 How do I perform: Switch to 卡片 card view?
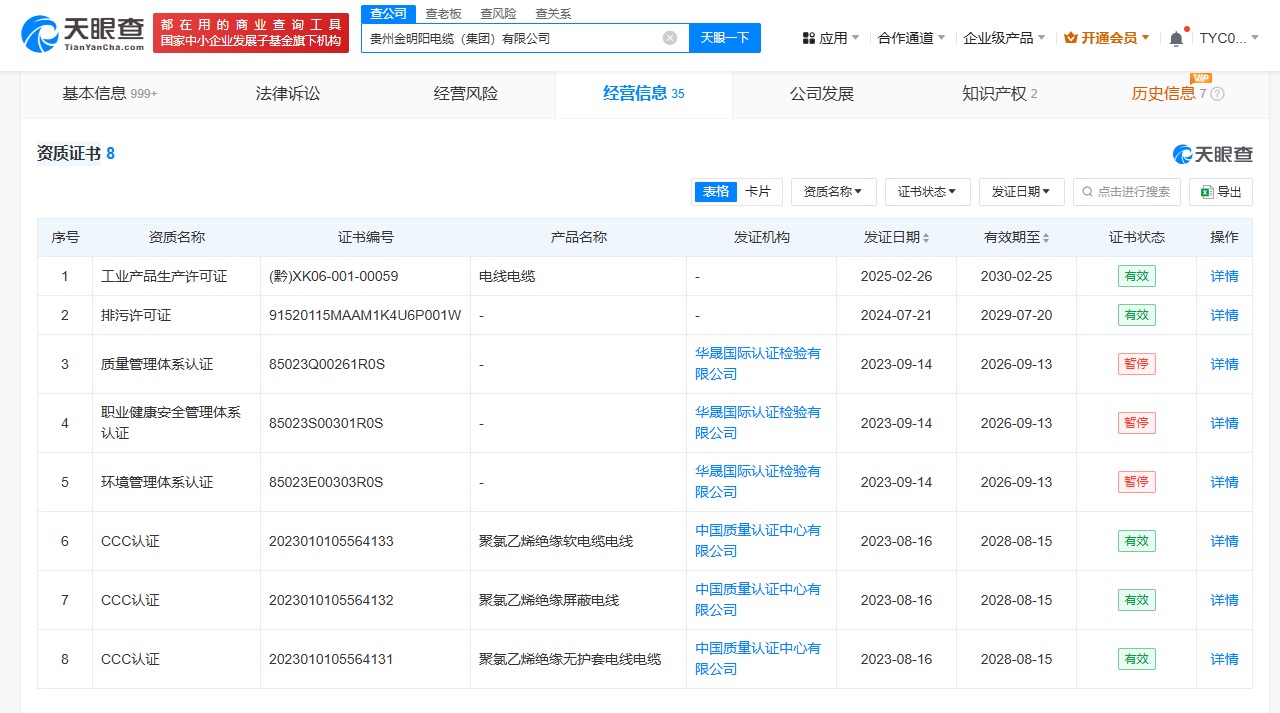point(758,192)
